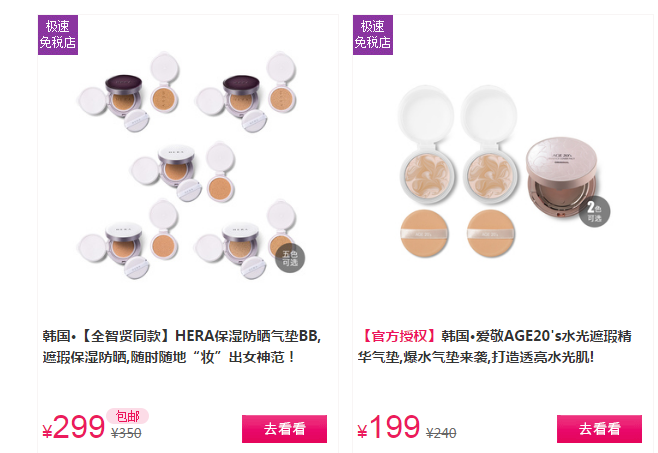
Task: Select the center HERA cushion compact image
Action: [183, 172]
